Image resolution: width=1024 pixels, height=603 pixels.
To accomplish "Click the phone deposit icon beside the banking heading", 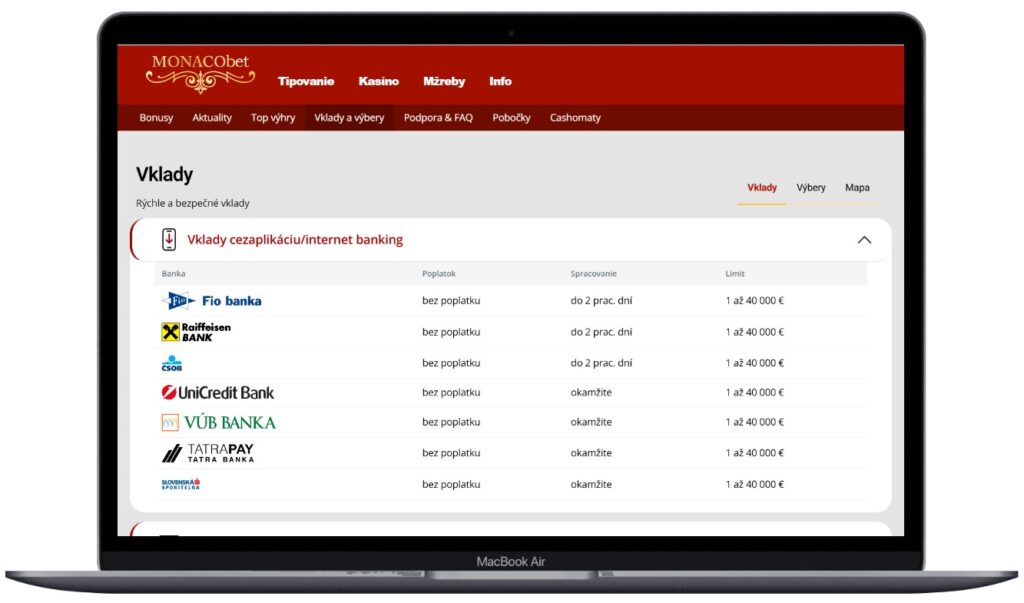I will [169, 240].
